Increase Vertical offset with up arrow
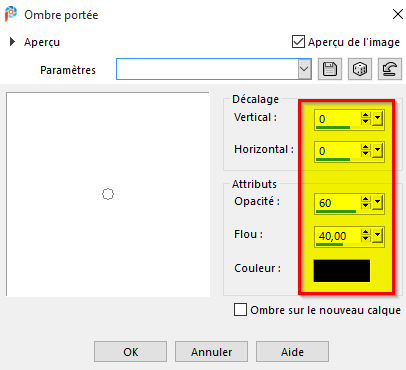 pyautogui.click(x=366, y=115)
